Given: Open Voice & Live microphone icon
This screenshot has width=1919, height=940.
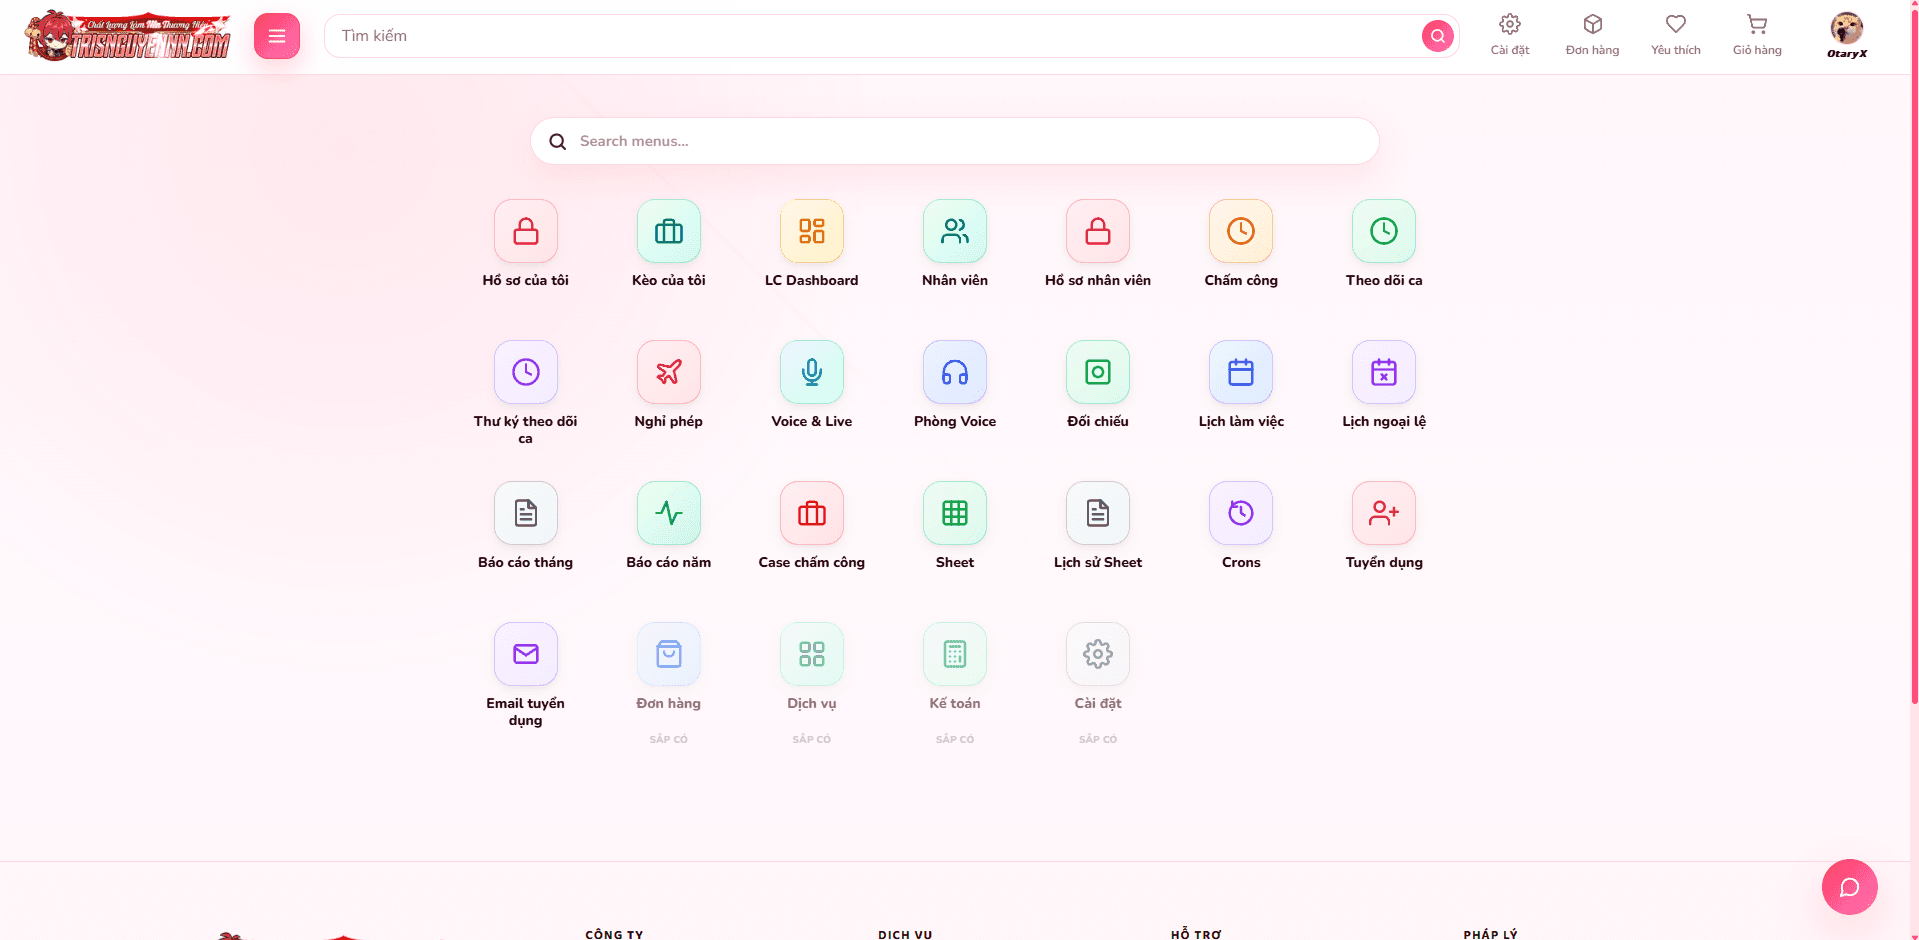Looking at the screenshot, I should 812,372.
